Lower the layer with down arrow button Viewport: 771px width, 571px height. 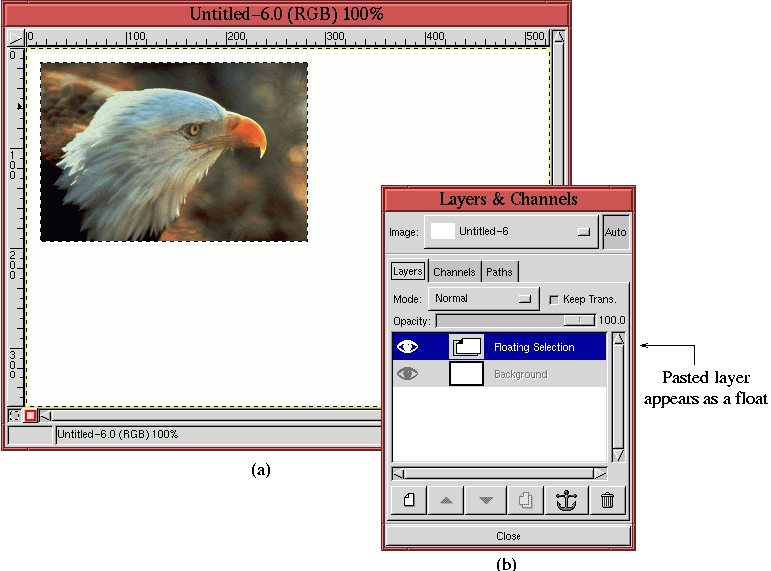(x=487, y=500)
